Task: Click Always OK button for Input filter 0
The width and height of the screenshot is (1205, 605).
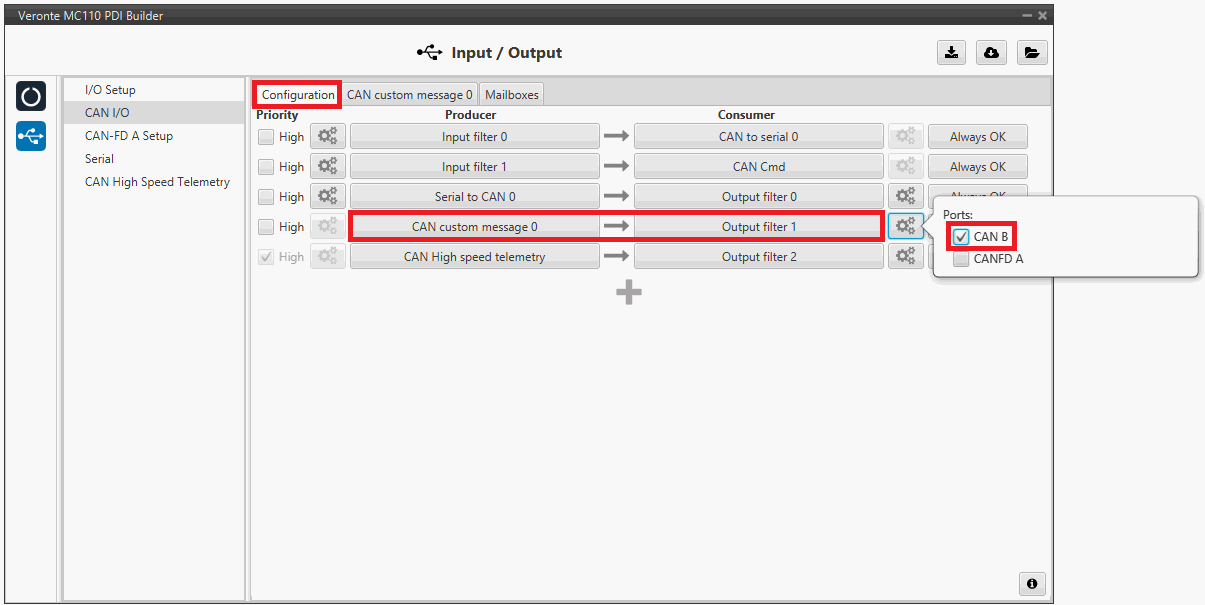Action: click(x=977, y=137)
